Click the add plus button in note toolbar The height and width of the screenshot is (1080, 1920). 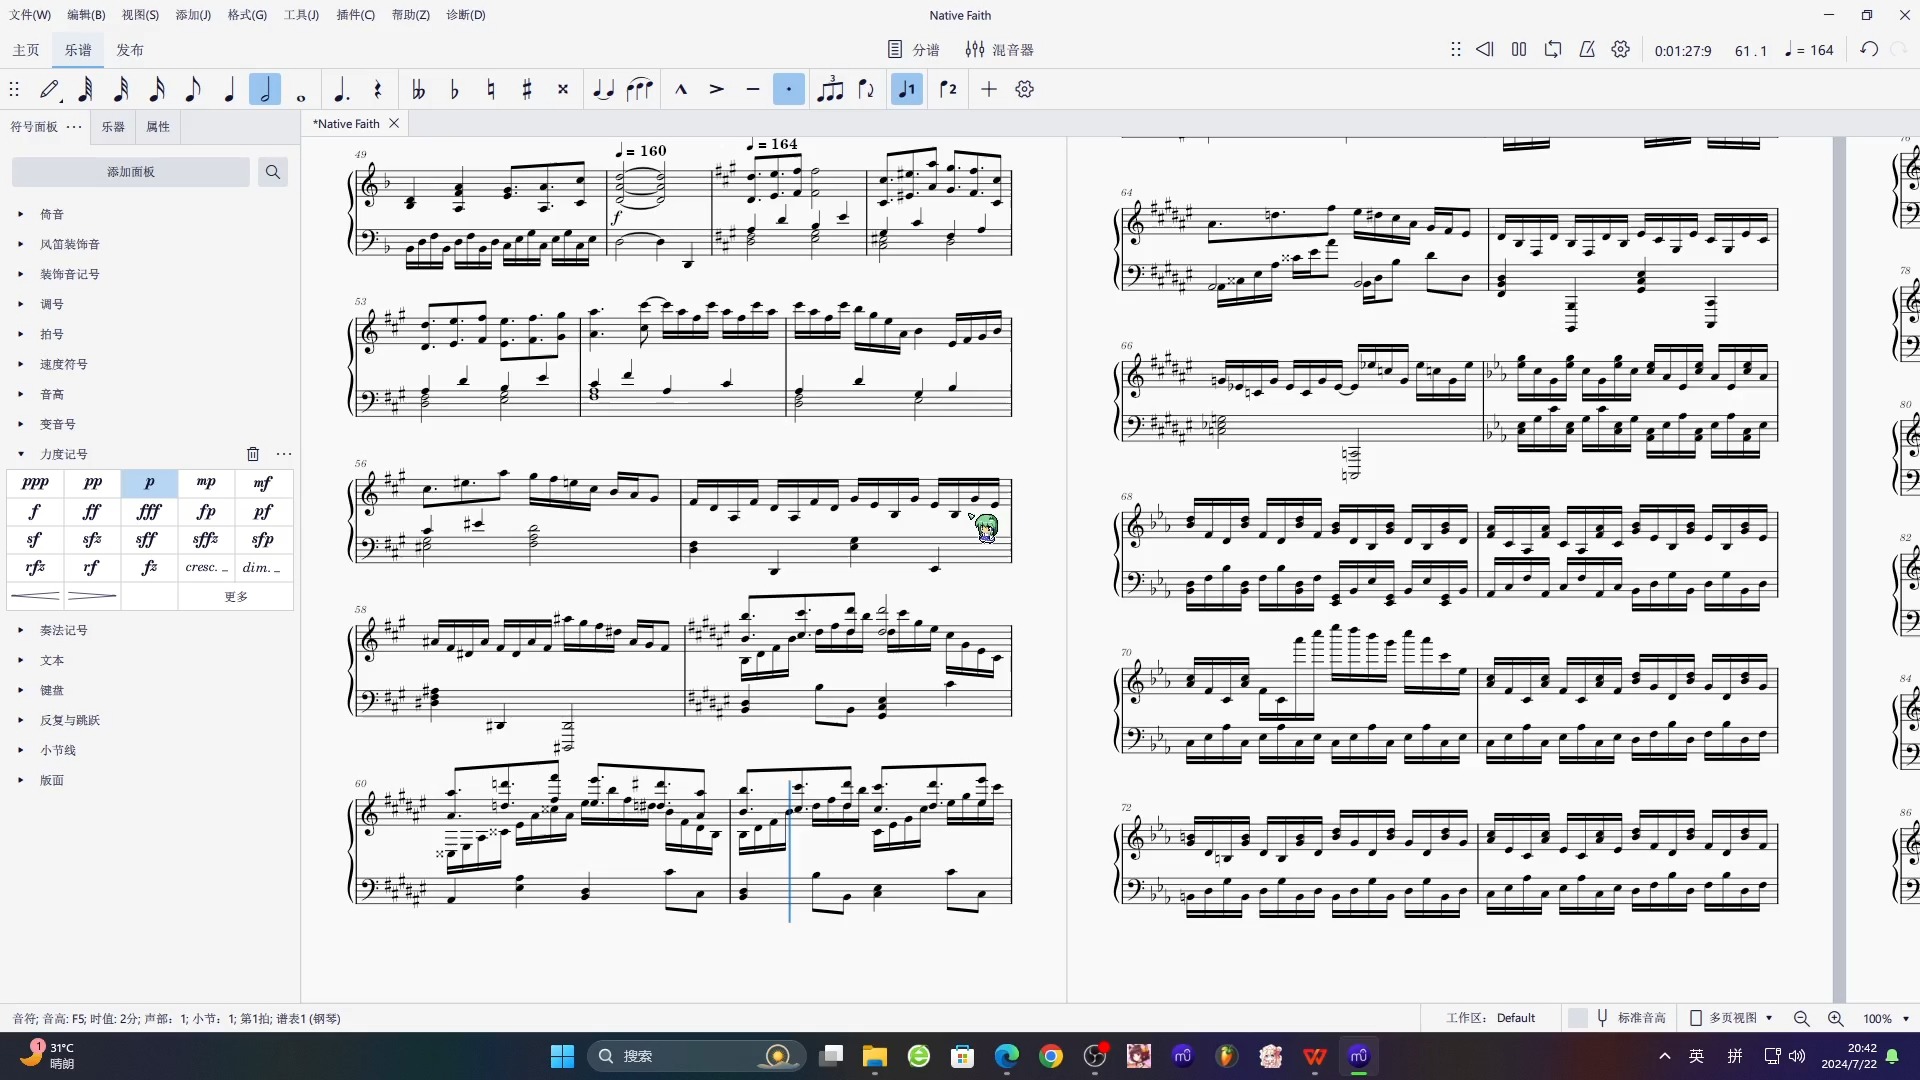click(989, 90)
